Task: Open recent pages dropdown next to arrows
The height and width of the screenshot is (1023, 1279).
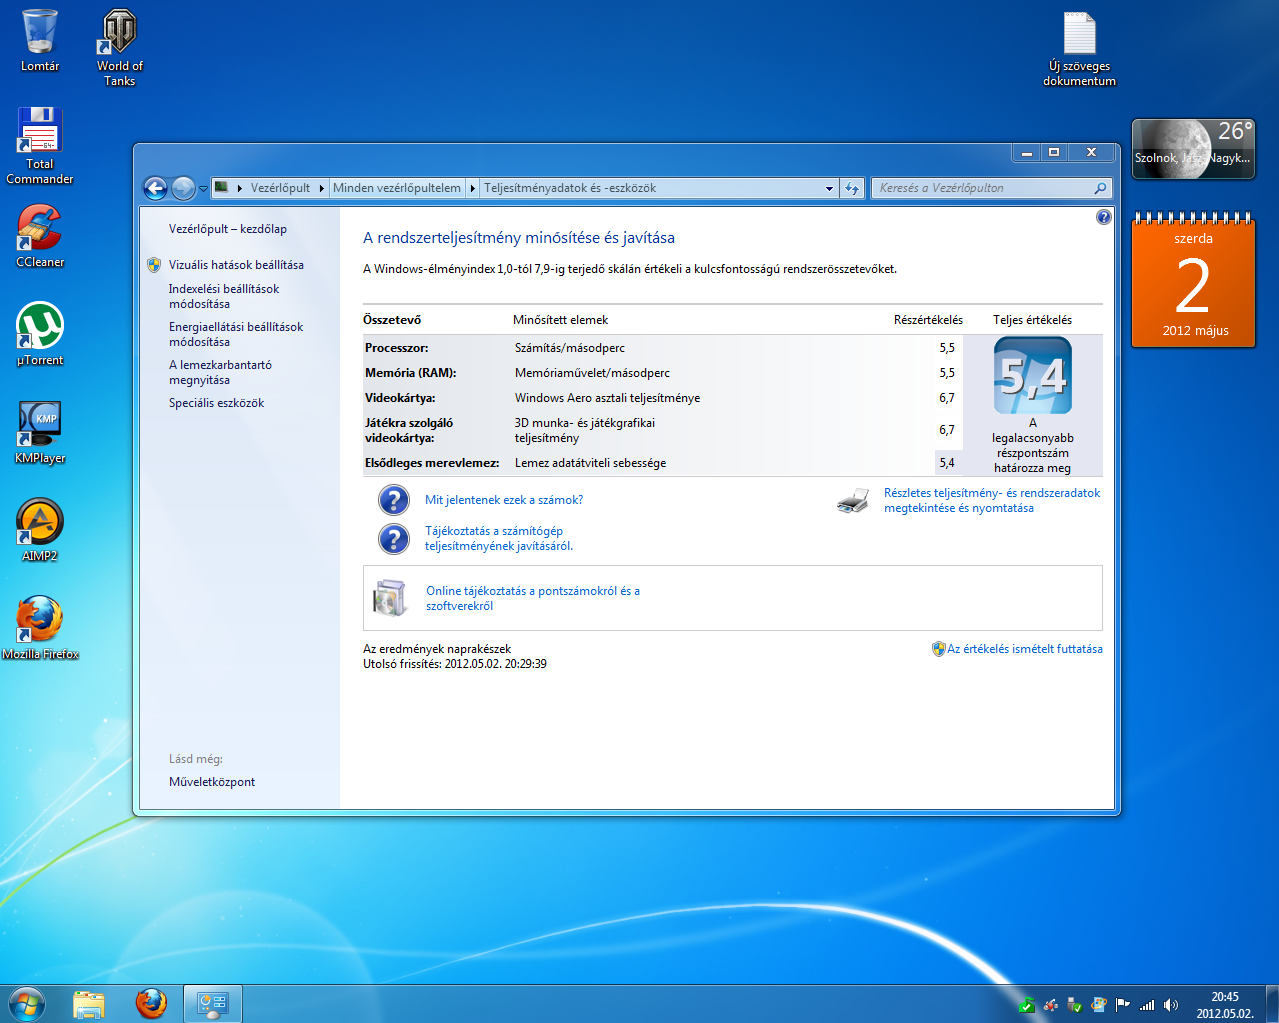Action: tap(203, 188)
